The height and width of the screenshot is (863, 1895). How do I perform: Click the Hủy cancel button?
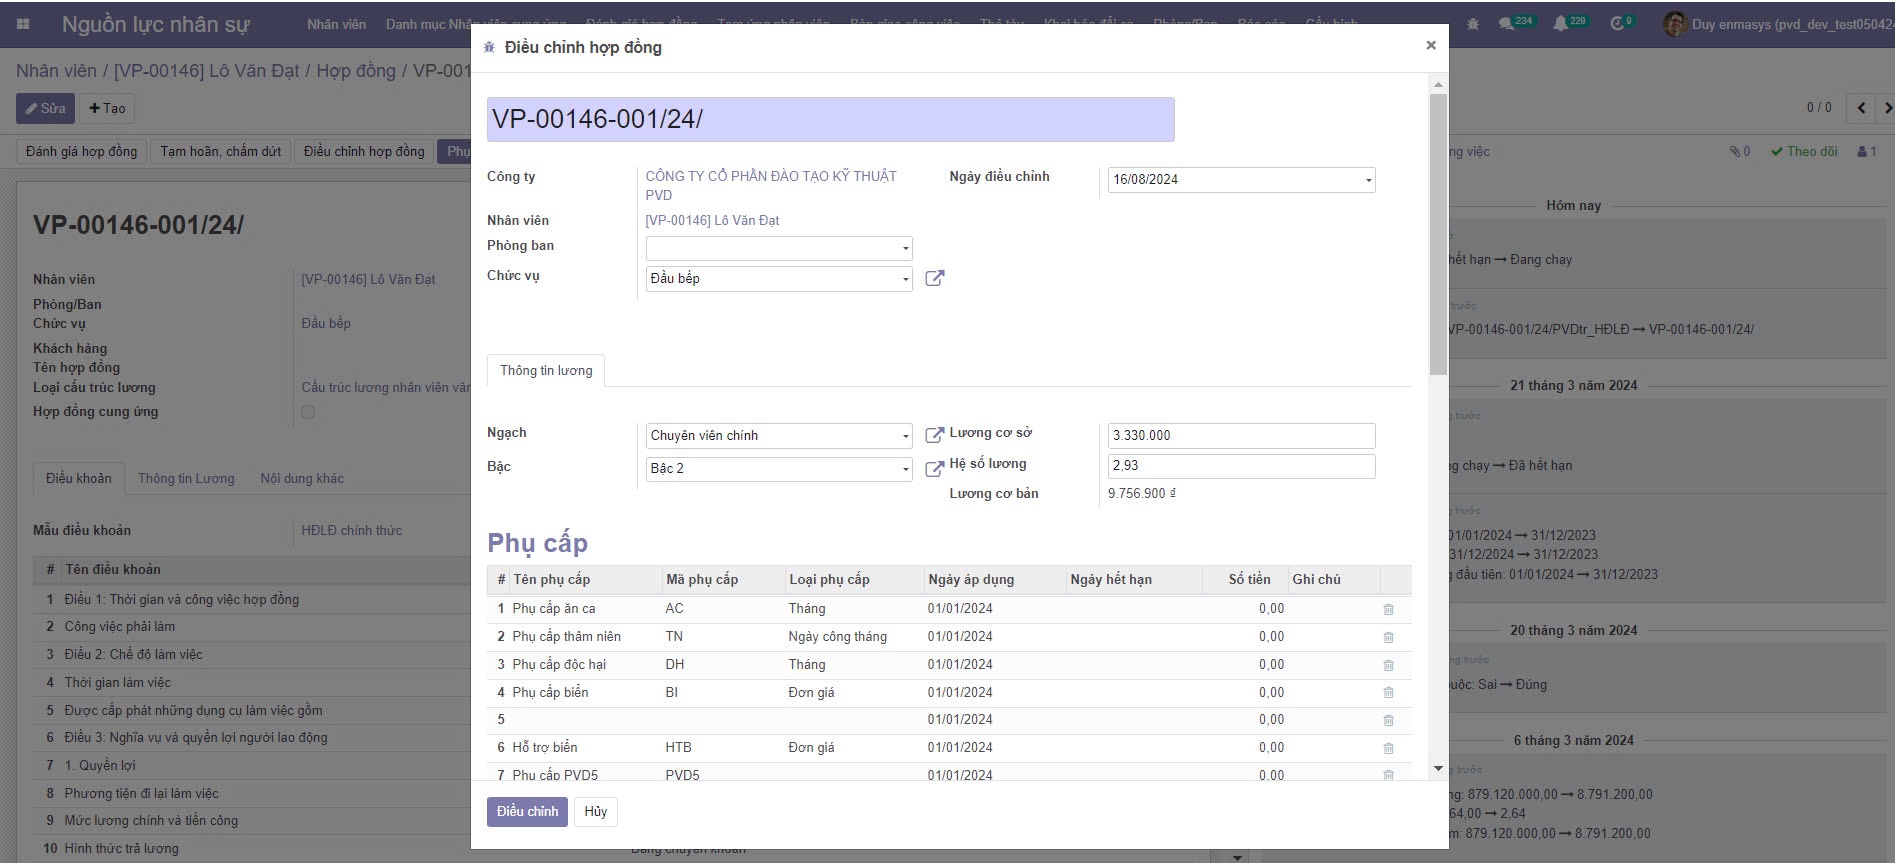click(x=596, y=811)
